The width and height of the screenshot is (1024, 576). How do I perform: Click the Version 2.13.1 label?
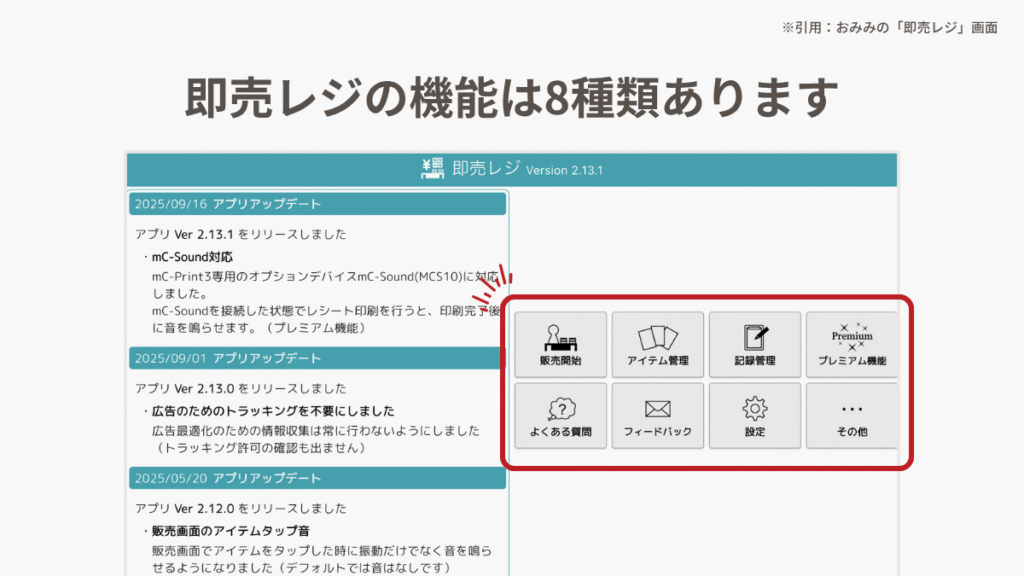coord(564,171)
